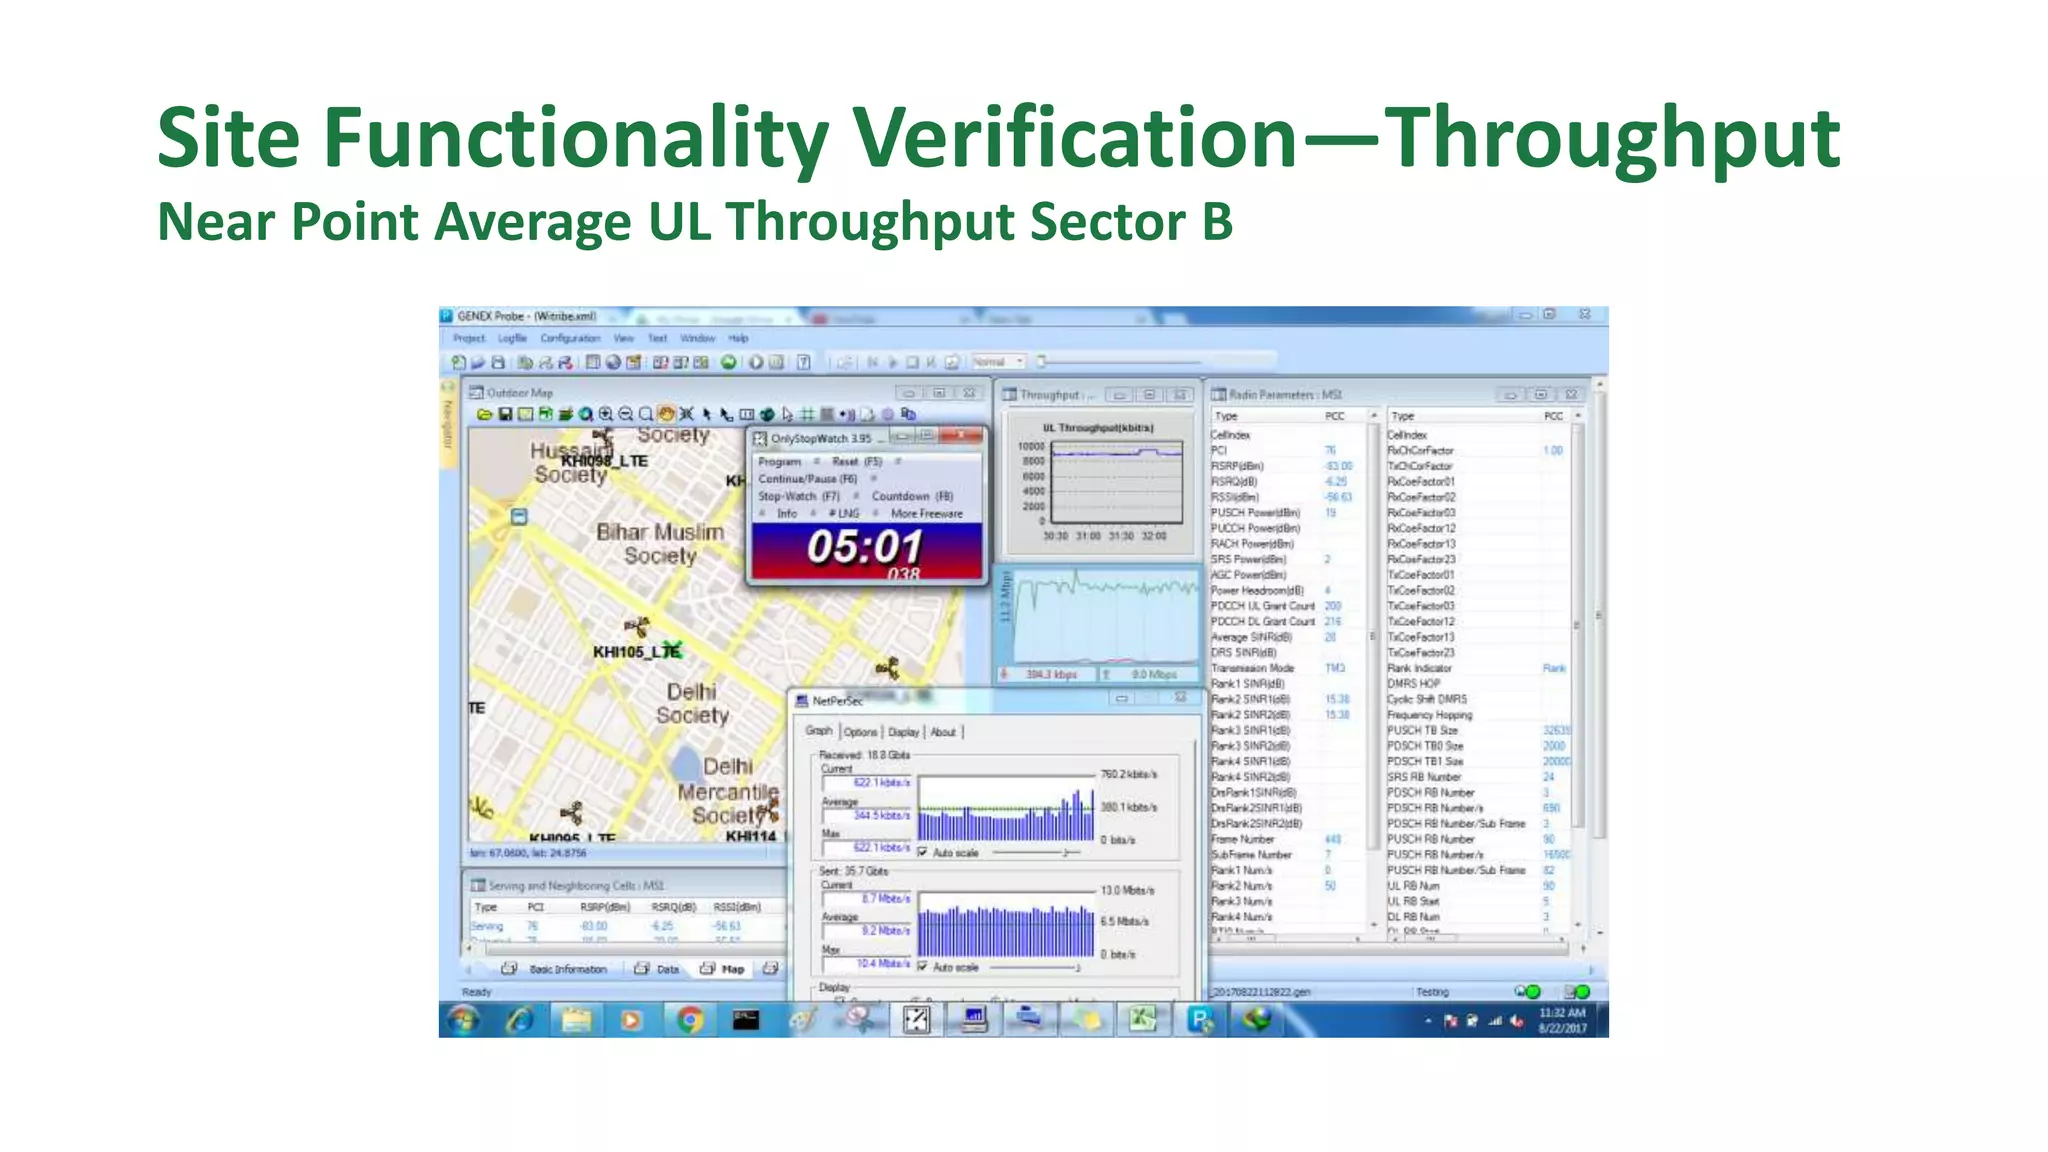Screen dimensions: 2048x1152
Task: Click Reset (F5) in OnlyStopWatch
Action: click(x=857, y=462)
